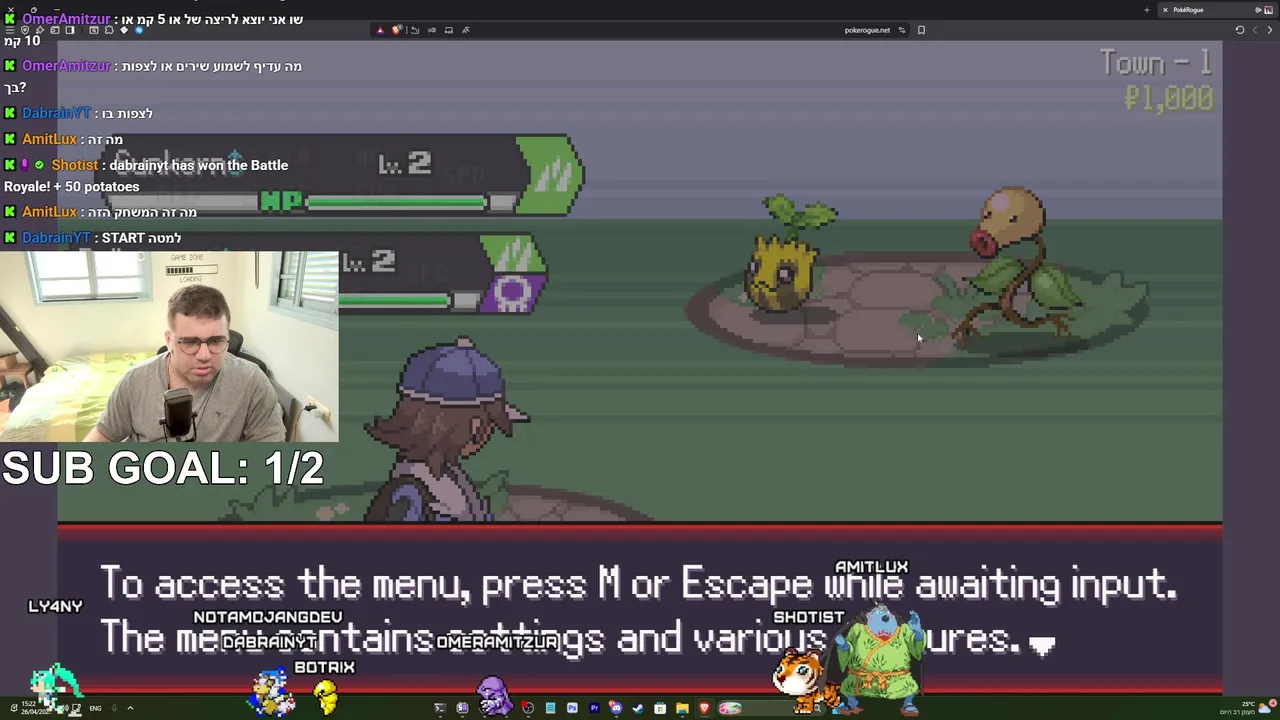Open the Terminal app in the taskbar
Viewport: 1280px width, 720px height.
pos(440,708)
